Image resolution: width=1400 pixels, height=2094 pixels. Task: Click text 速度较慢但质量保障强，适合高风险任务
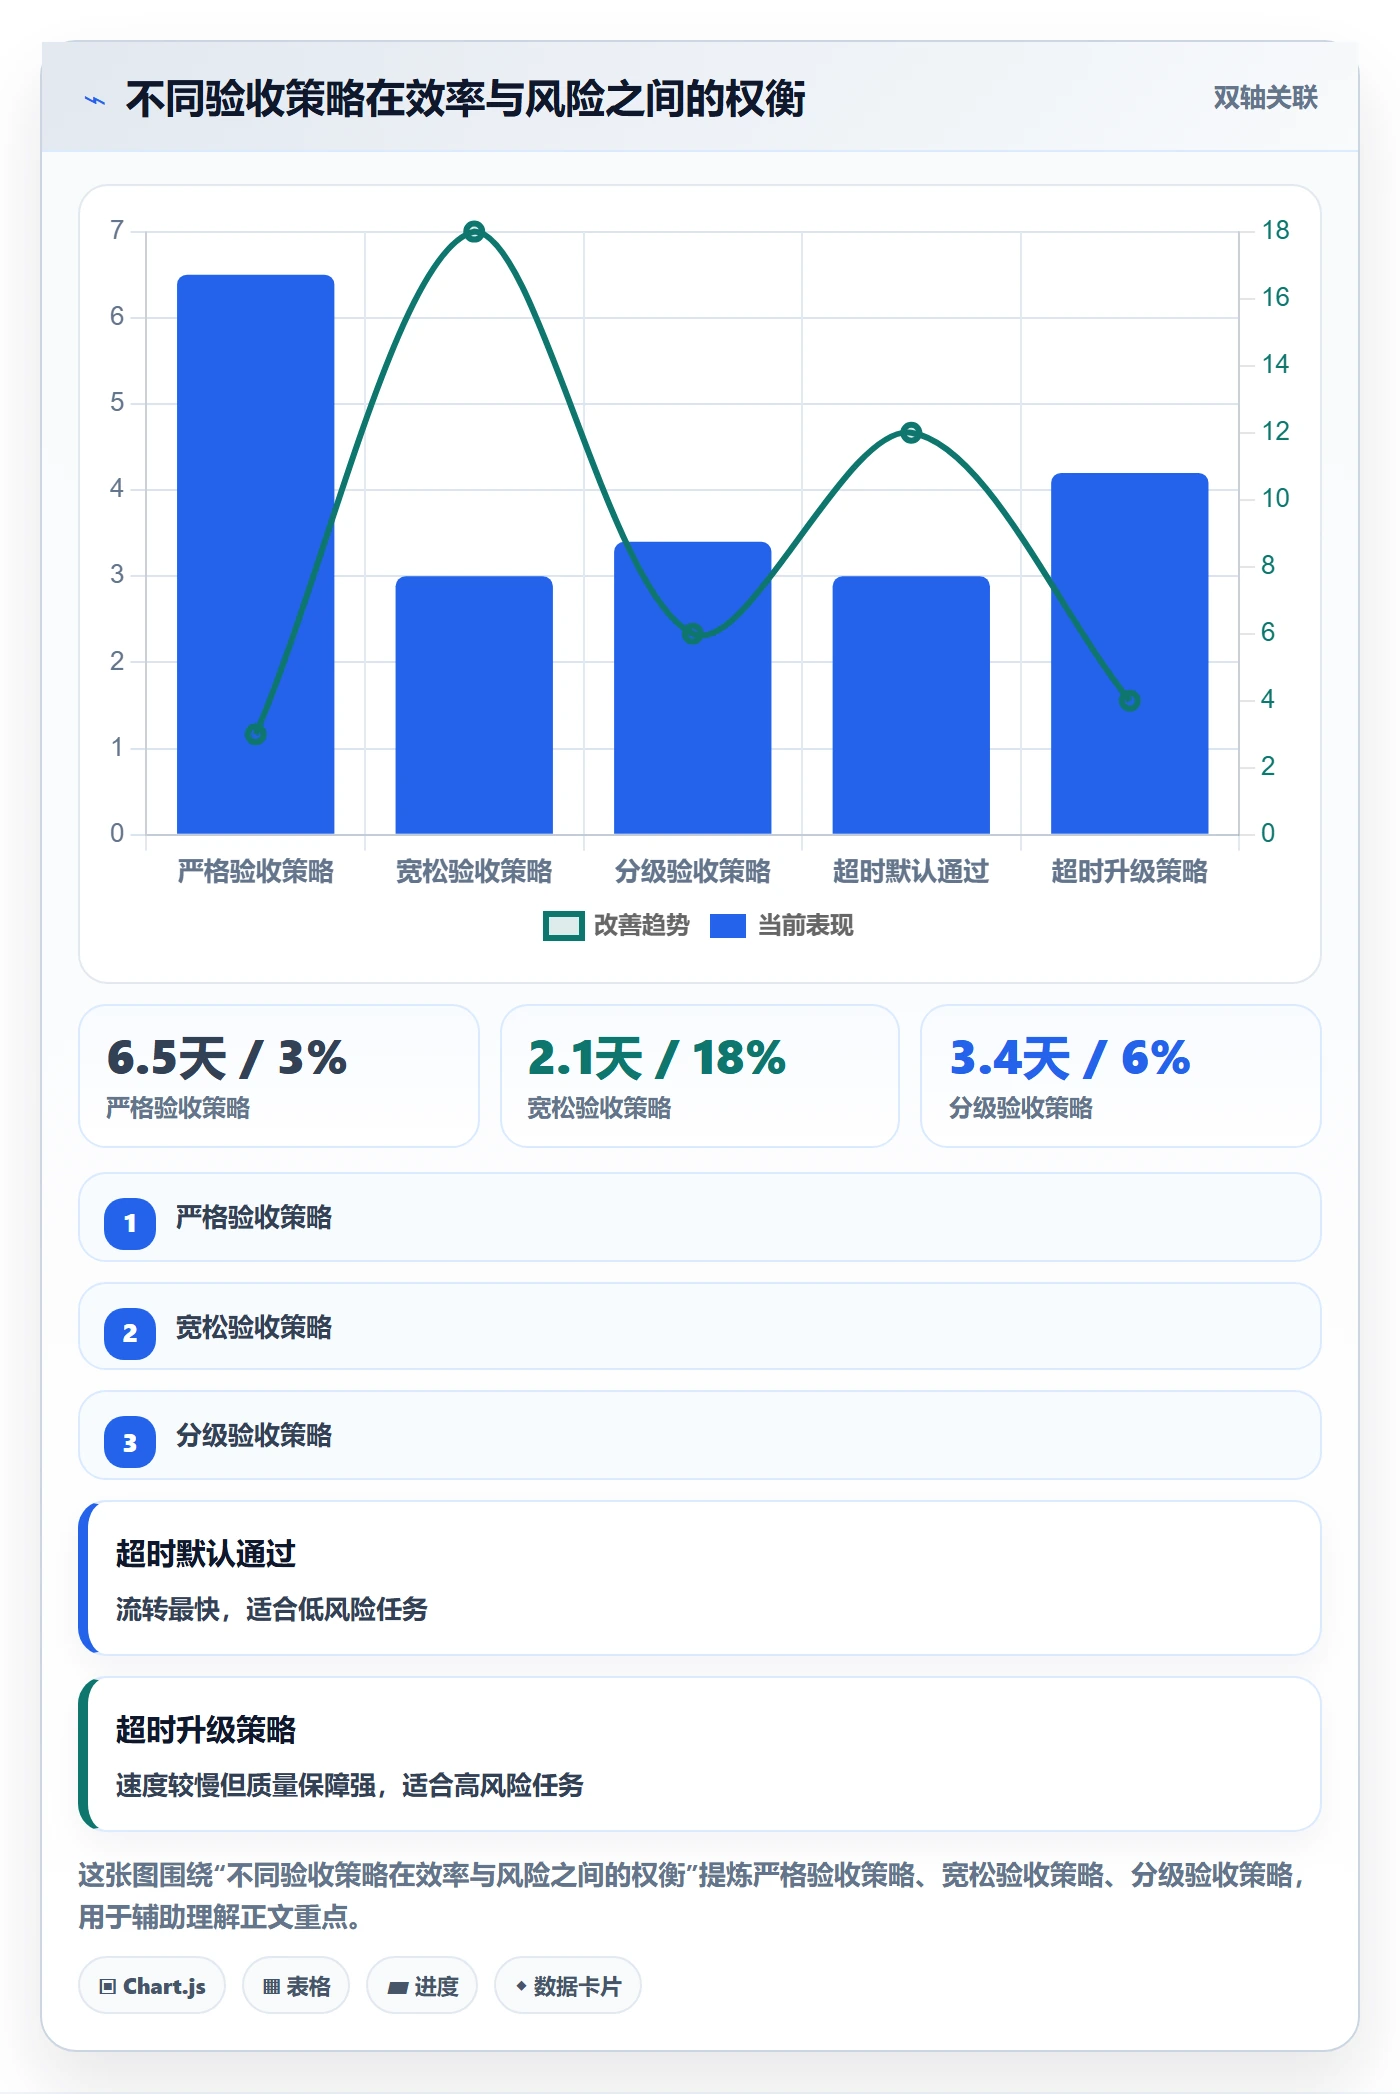(x=350, y=1785)
